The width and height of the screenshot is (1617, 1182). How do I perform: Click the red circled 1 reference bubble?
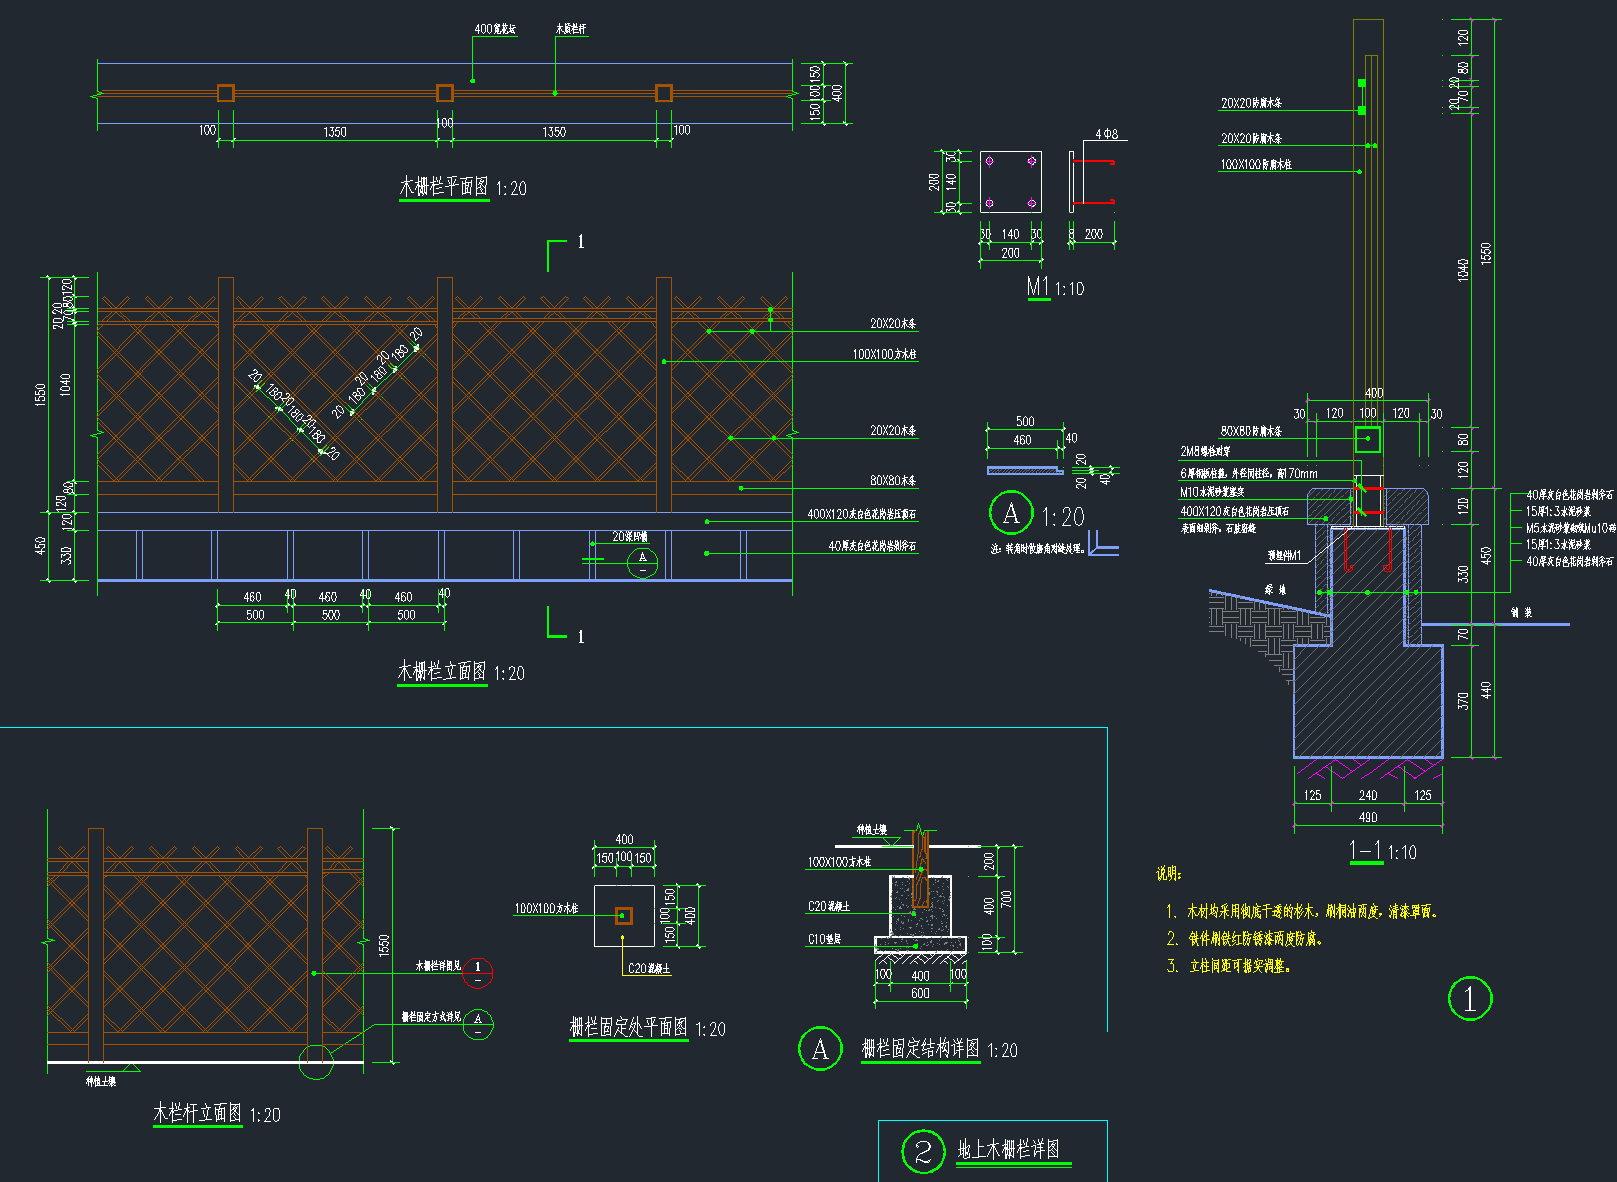point(477,971)
